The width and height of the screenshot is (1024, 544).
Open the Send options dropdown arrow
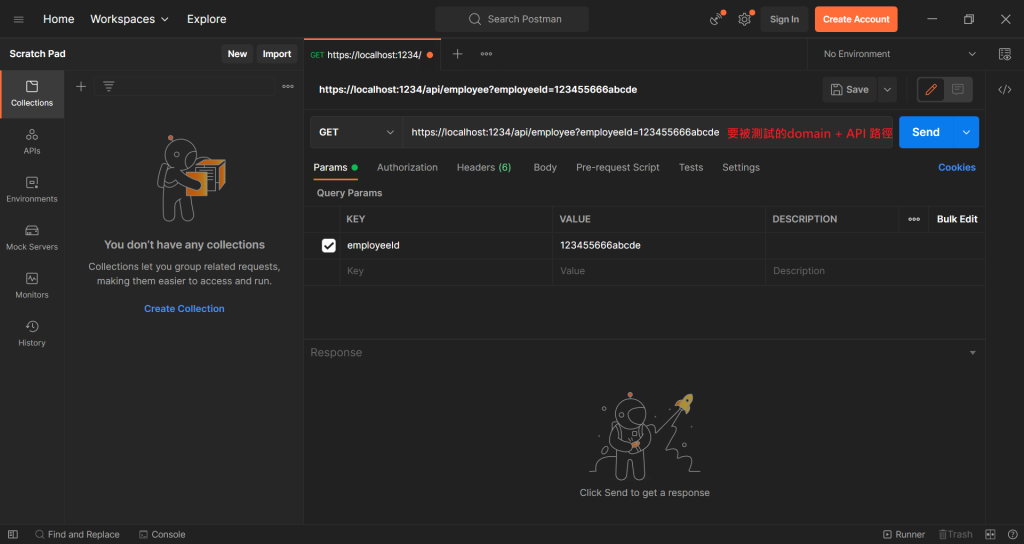click(x=967, y=132)
